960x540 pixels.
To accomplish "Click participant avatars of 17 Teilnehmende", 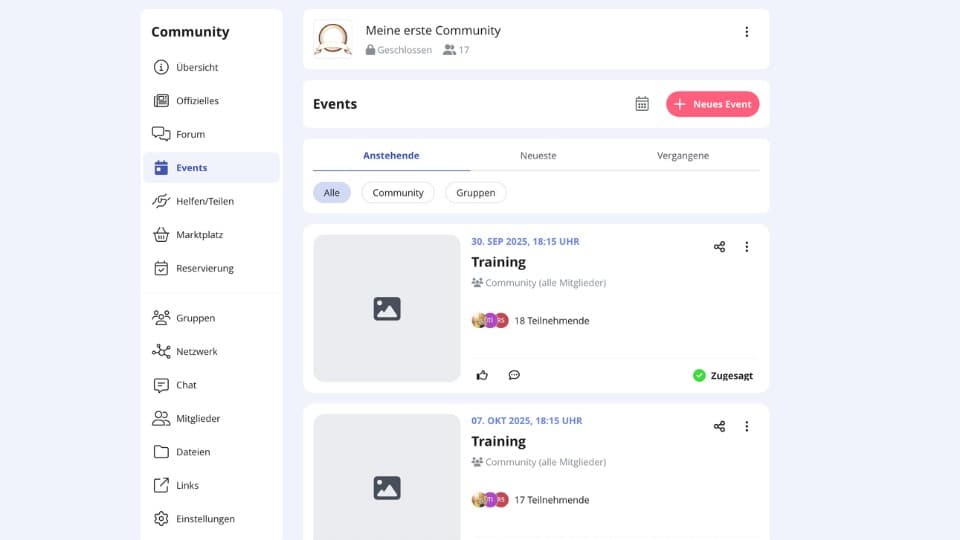I will point(490,500).
